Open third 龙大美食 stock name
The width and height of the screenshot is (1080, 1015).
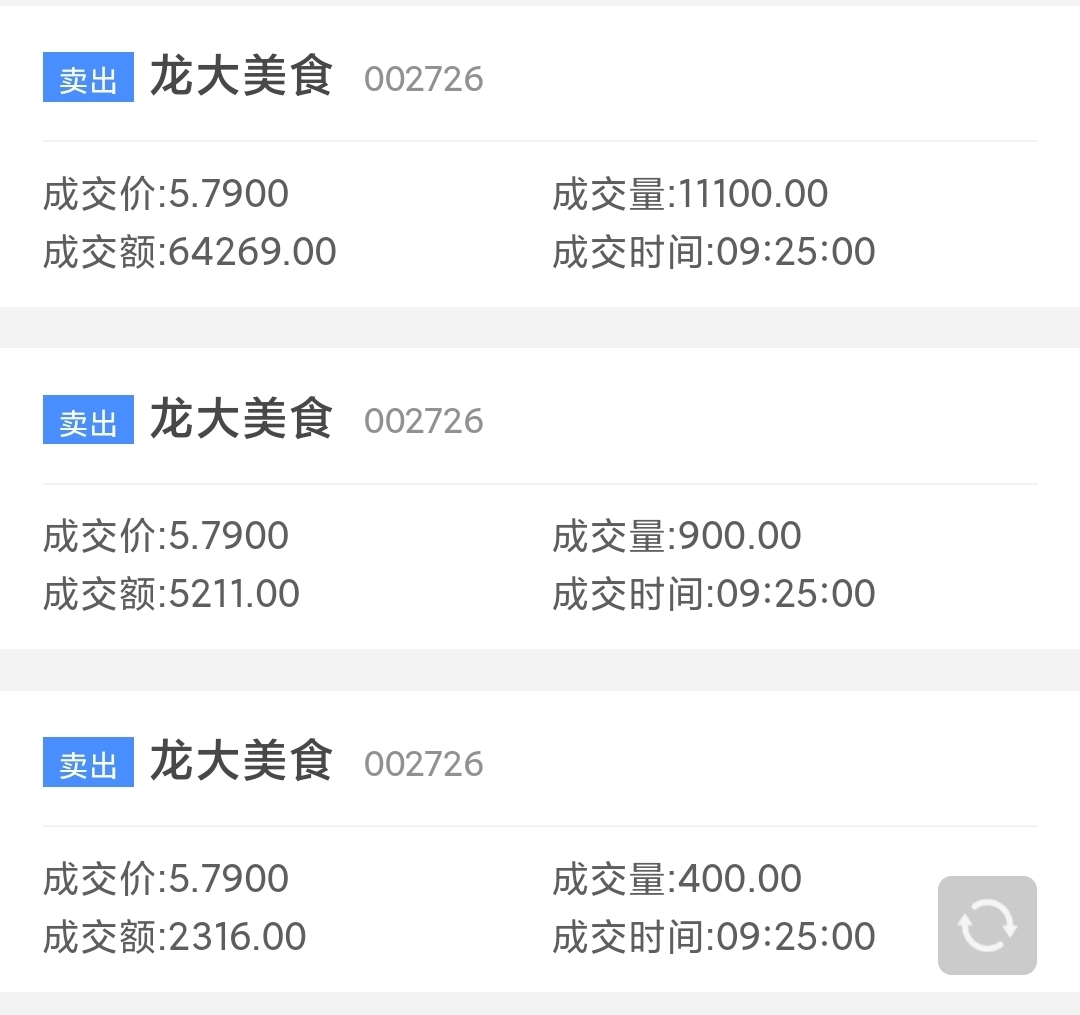click(x=241, y=761)
